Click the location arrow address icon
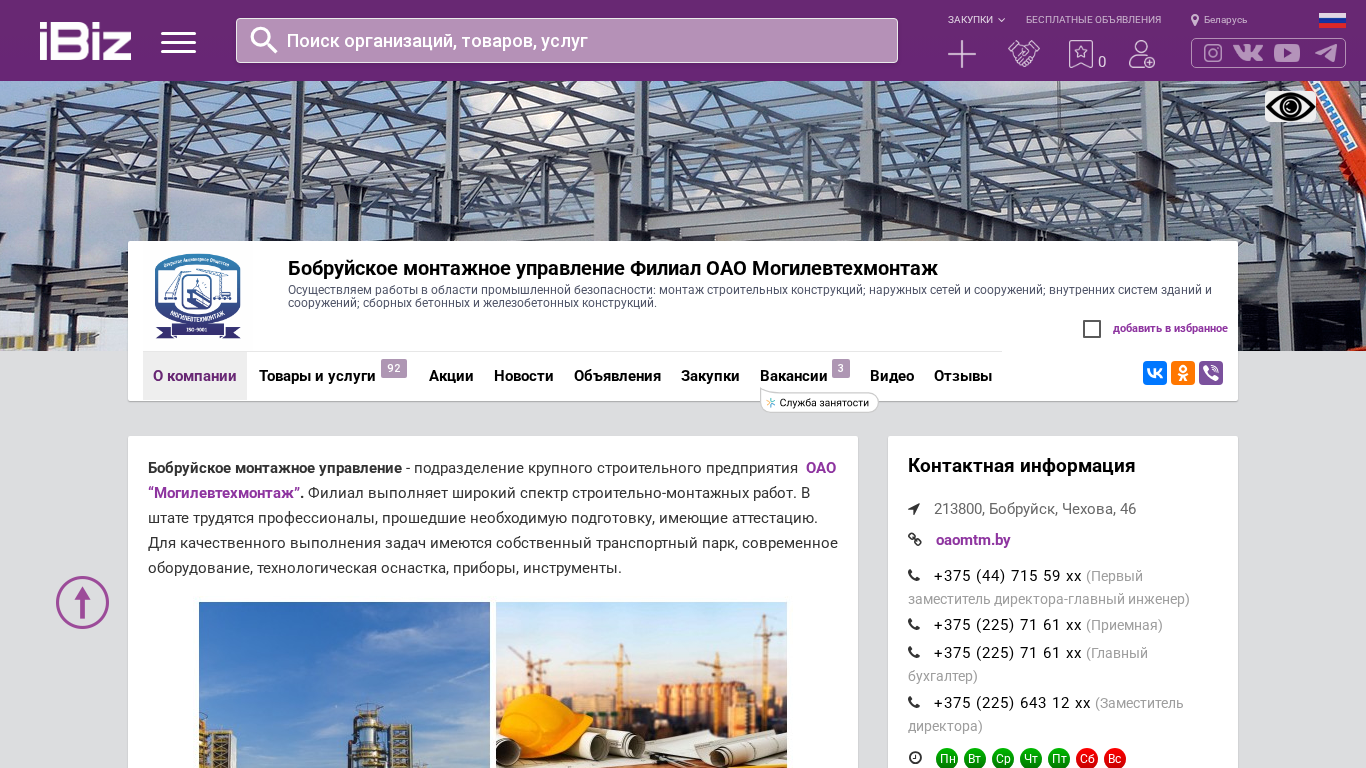The height and width of the screenshot is (768, 1366). (x=914, y=509)
